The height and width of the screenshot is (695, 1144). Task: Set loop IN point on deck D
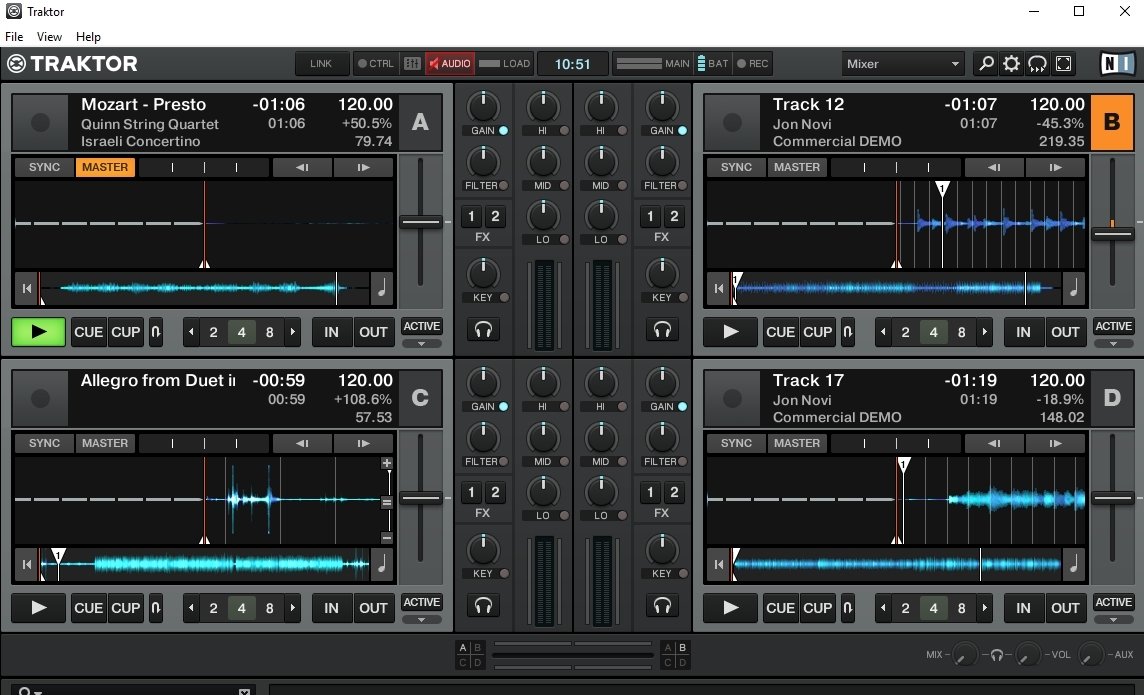1023,608
